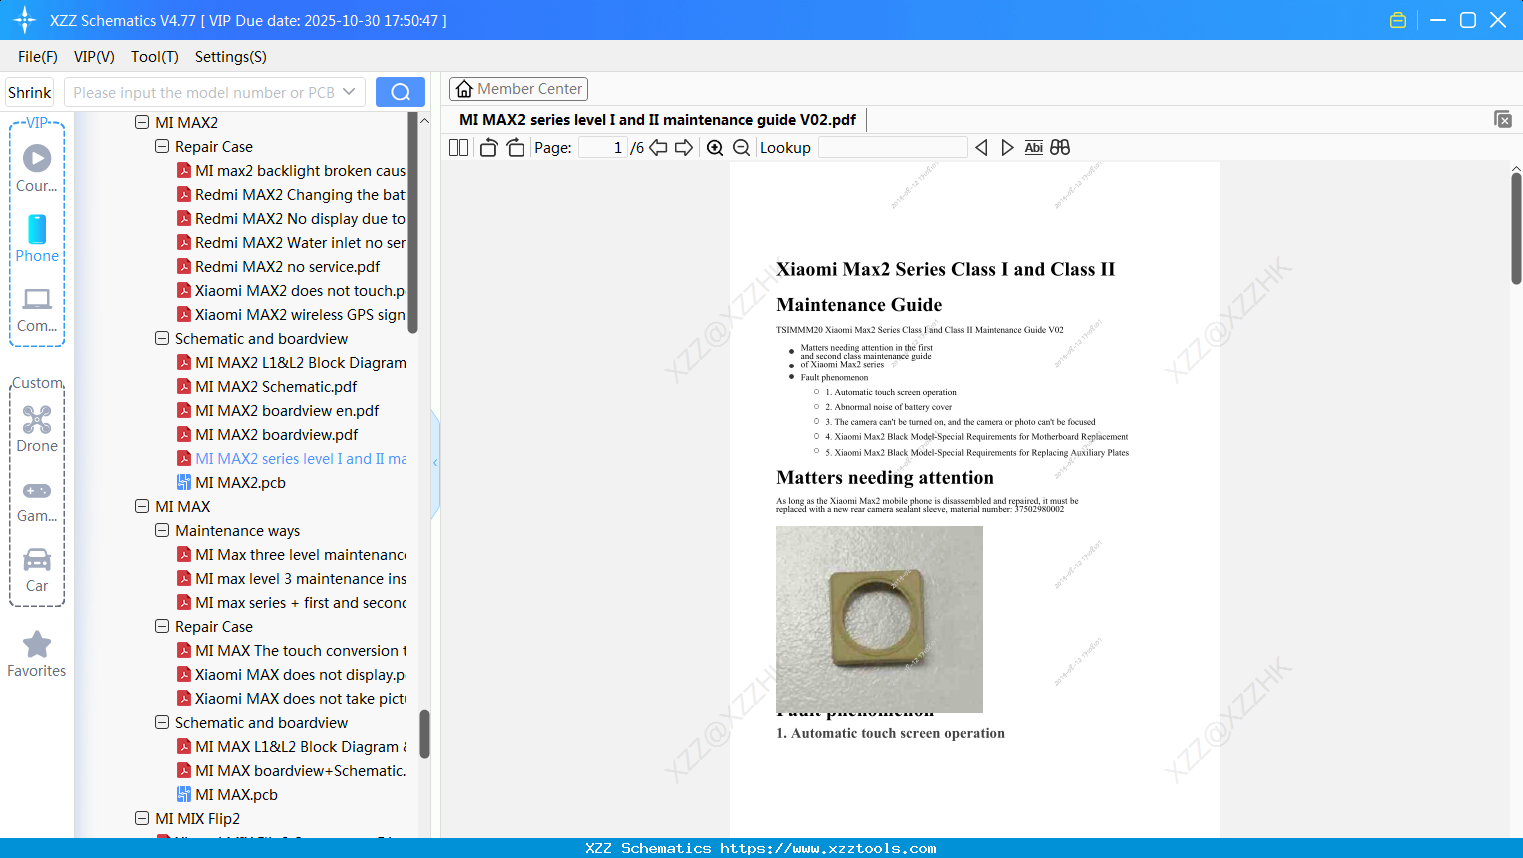Click the yellow shop bag icon in title bar
Viewport: 1523px width, 858px height.
[x=1398, y=20]
